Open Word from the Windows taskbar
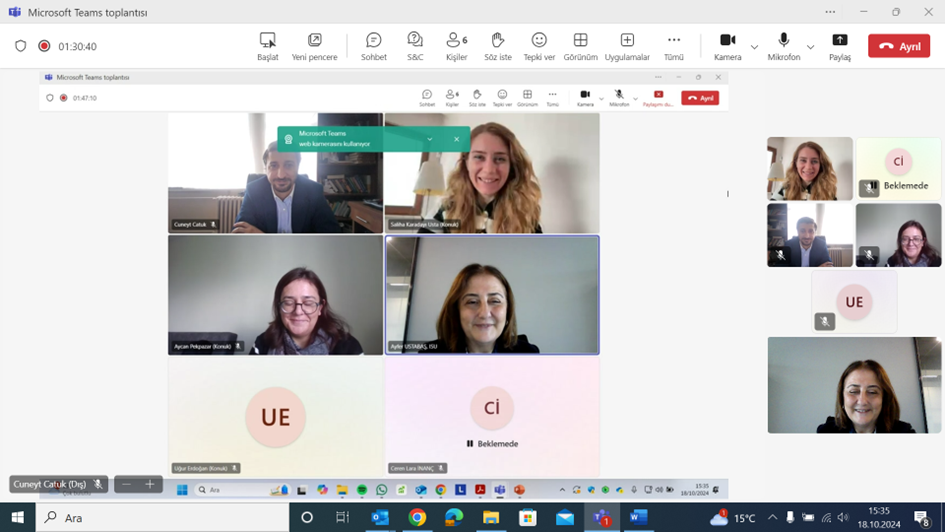This screenshot has width=945, height=532. pyautogui.click(x=638, y=517)
